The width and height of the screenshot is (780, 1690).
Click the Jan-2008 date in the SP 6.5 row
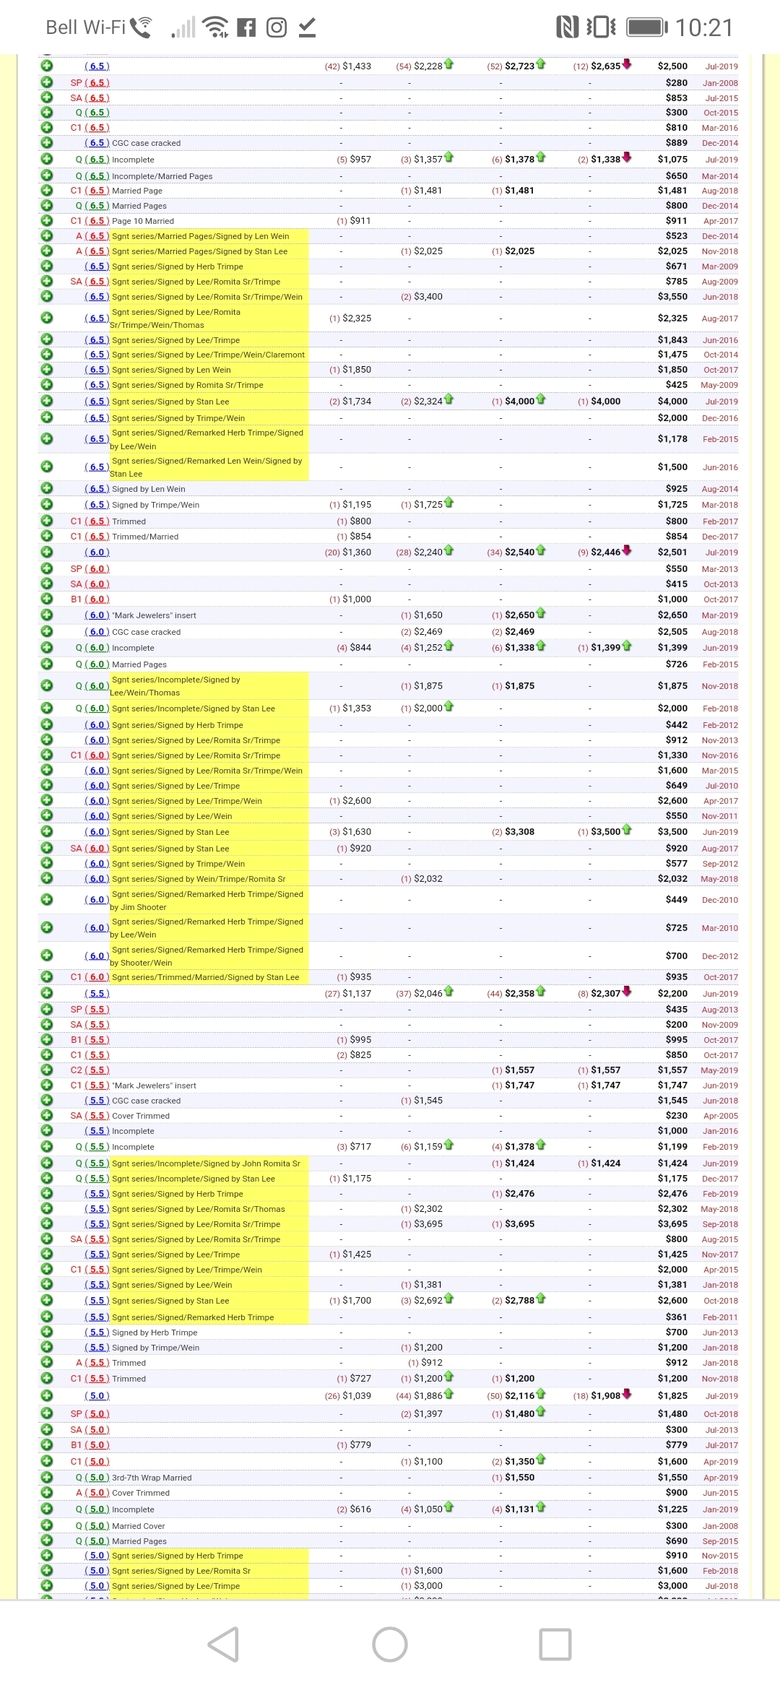click(x=721, y=83)
